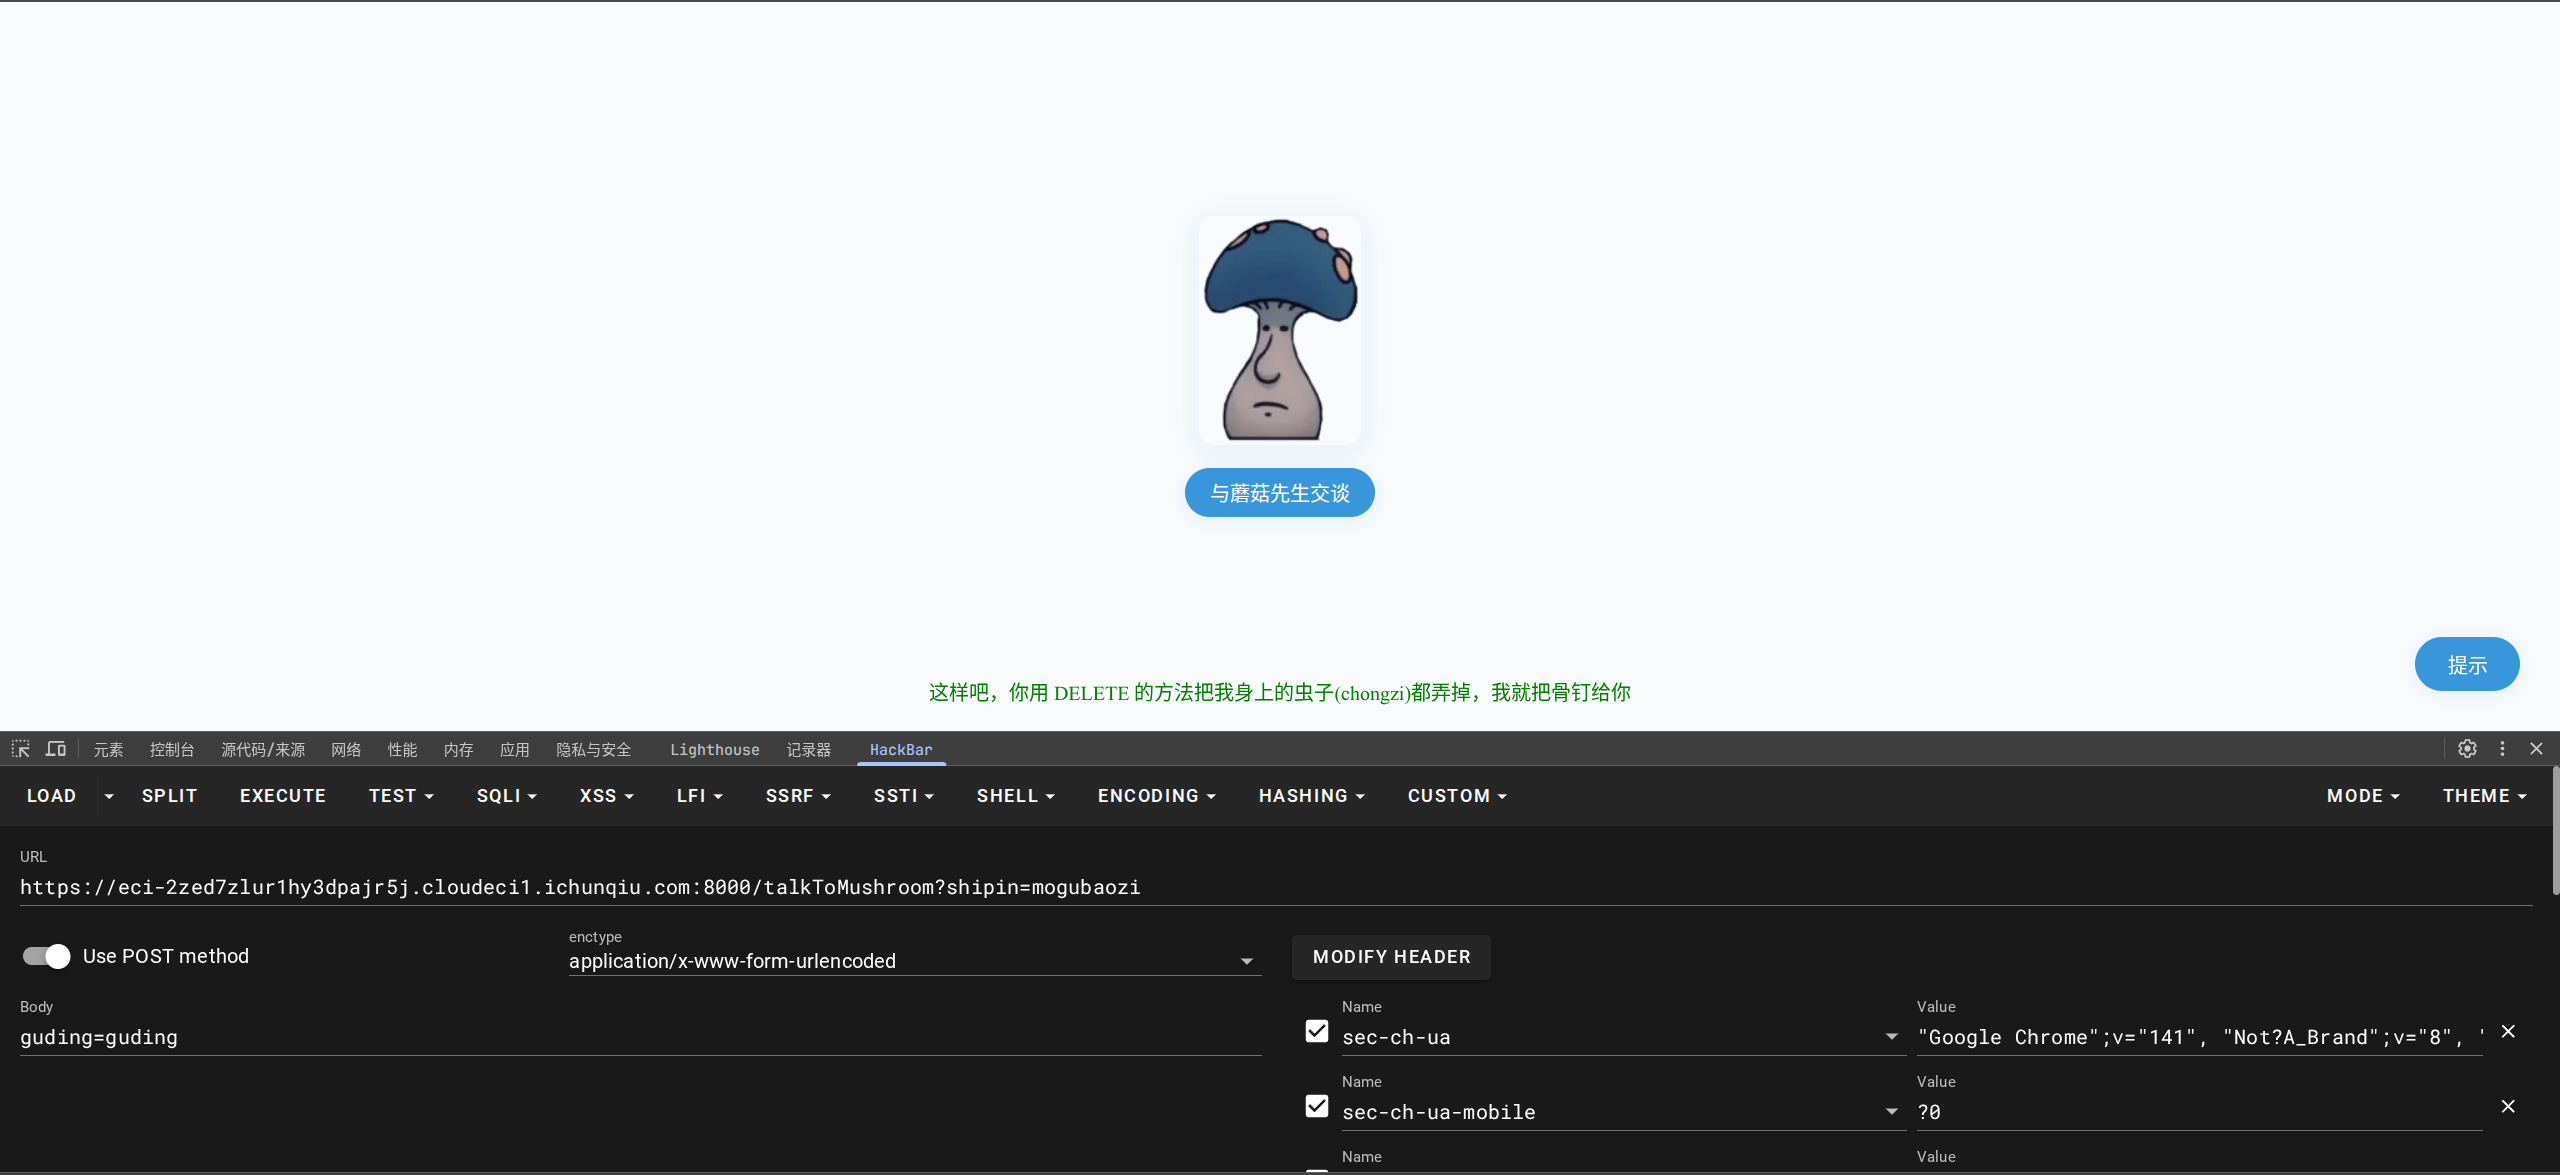
Task: Close the DevTools panel
Action: pyautogui.click(x=2536, y=749)
